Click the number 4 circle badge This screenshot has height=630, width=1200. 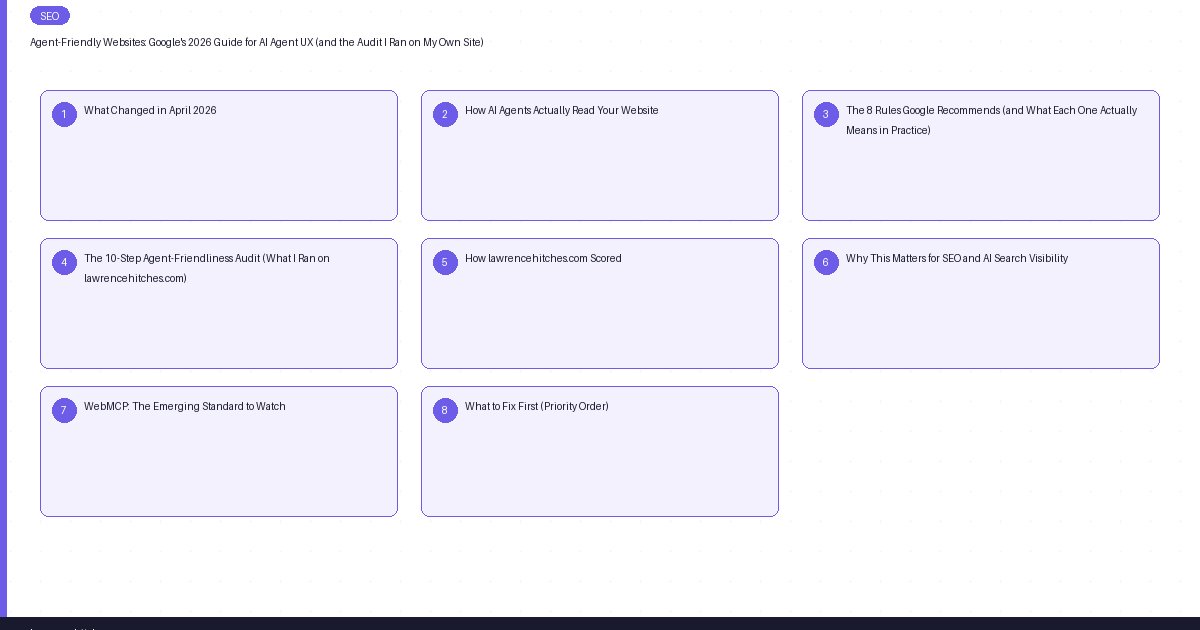(x=64, y=262)
